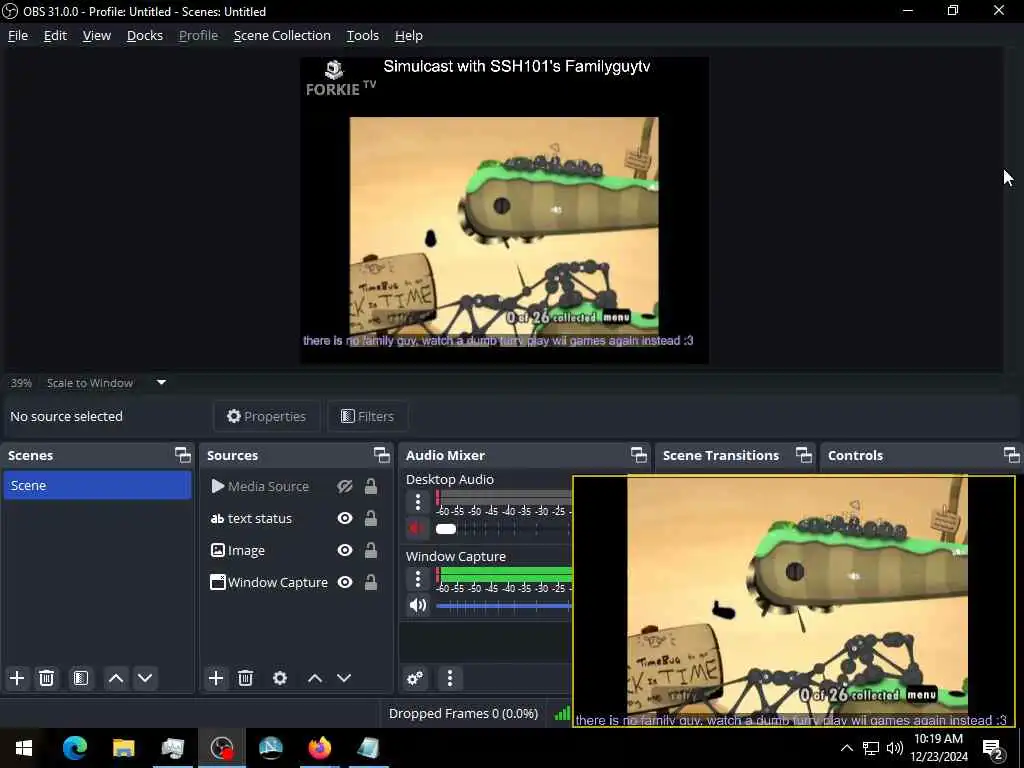
Task: Click the main OBS preview canvas
Action: coord(504,210)
